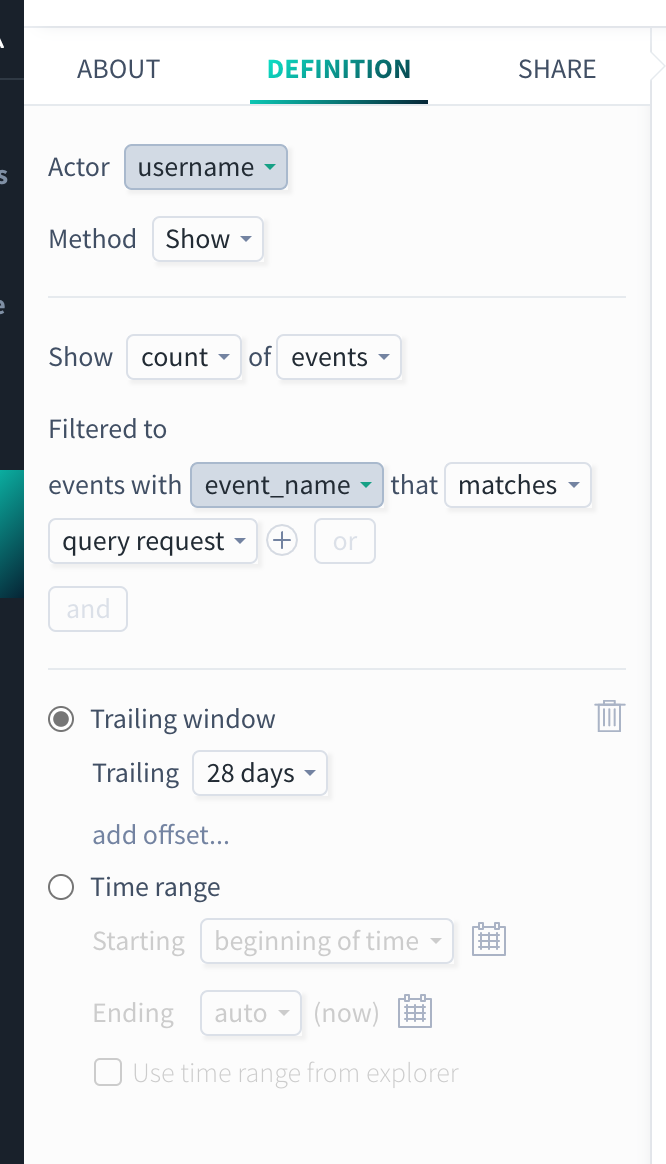Add filter value with plus icon

(x=282, y=540)
